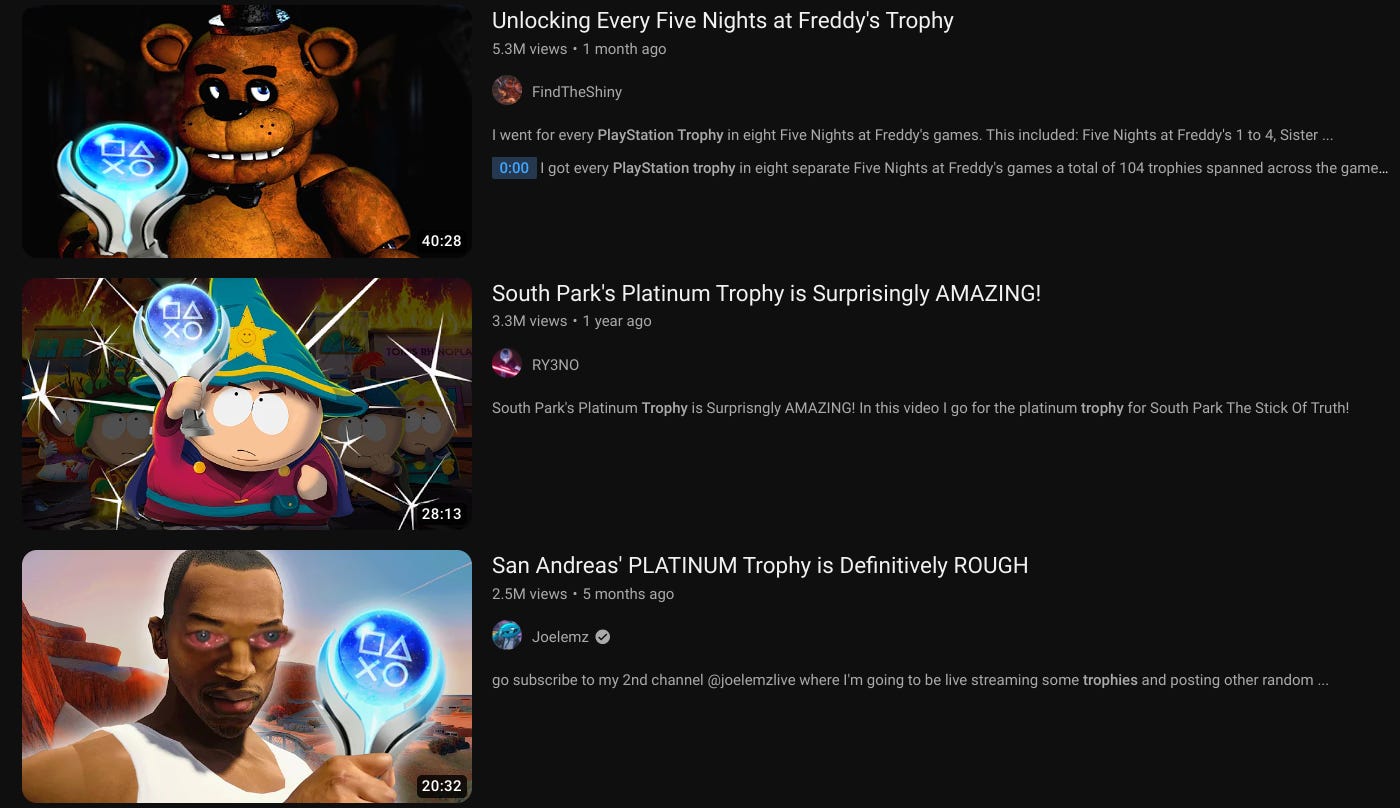
Task: Open title South Park's Platinum Trophy is Surprisingly AMAZING
Action: tap(766, 294)
